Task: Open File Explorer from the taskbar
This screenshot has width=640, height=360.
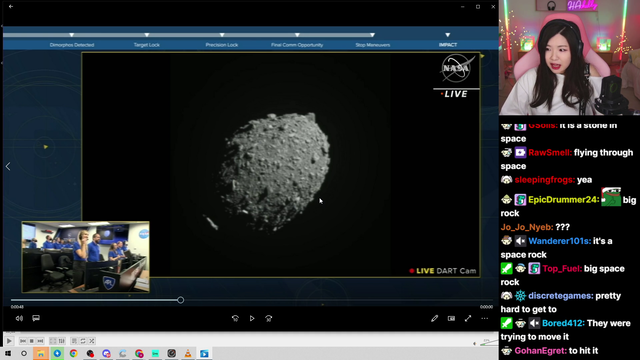Action: pos(41,353)
